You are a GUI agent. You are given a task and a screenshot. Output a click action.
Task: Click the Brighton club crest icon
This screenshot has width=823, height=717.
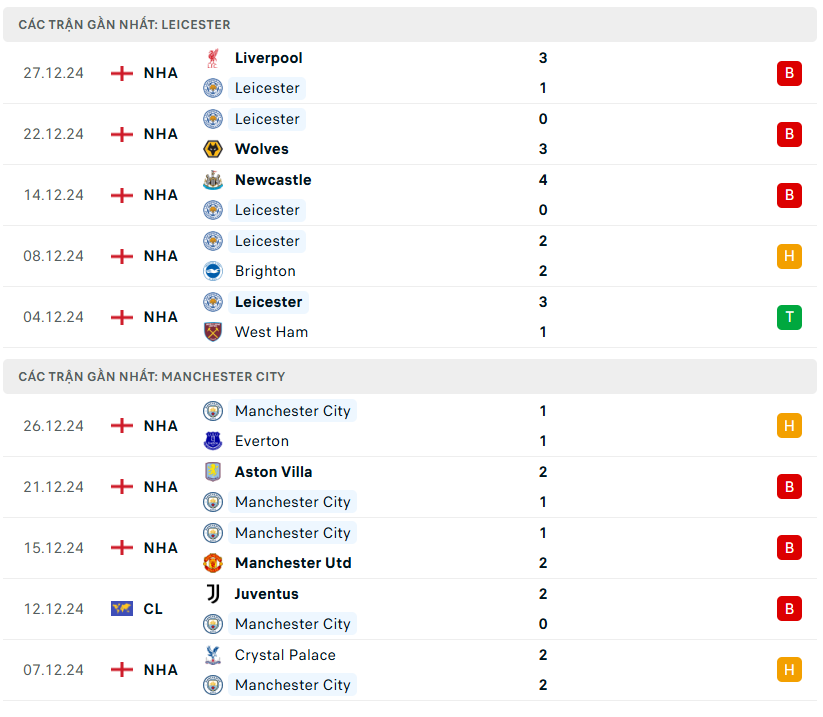(212, 271)
